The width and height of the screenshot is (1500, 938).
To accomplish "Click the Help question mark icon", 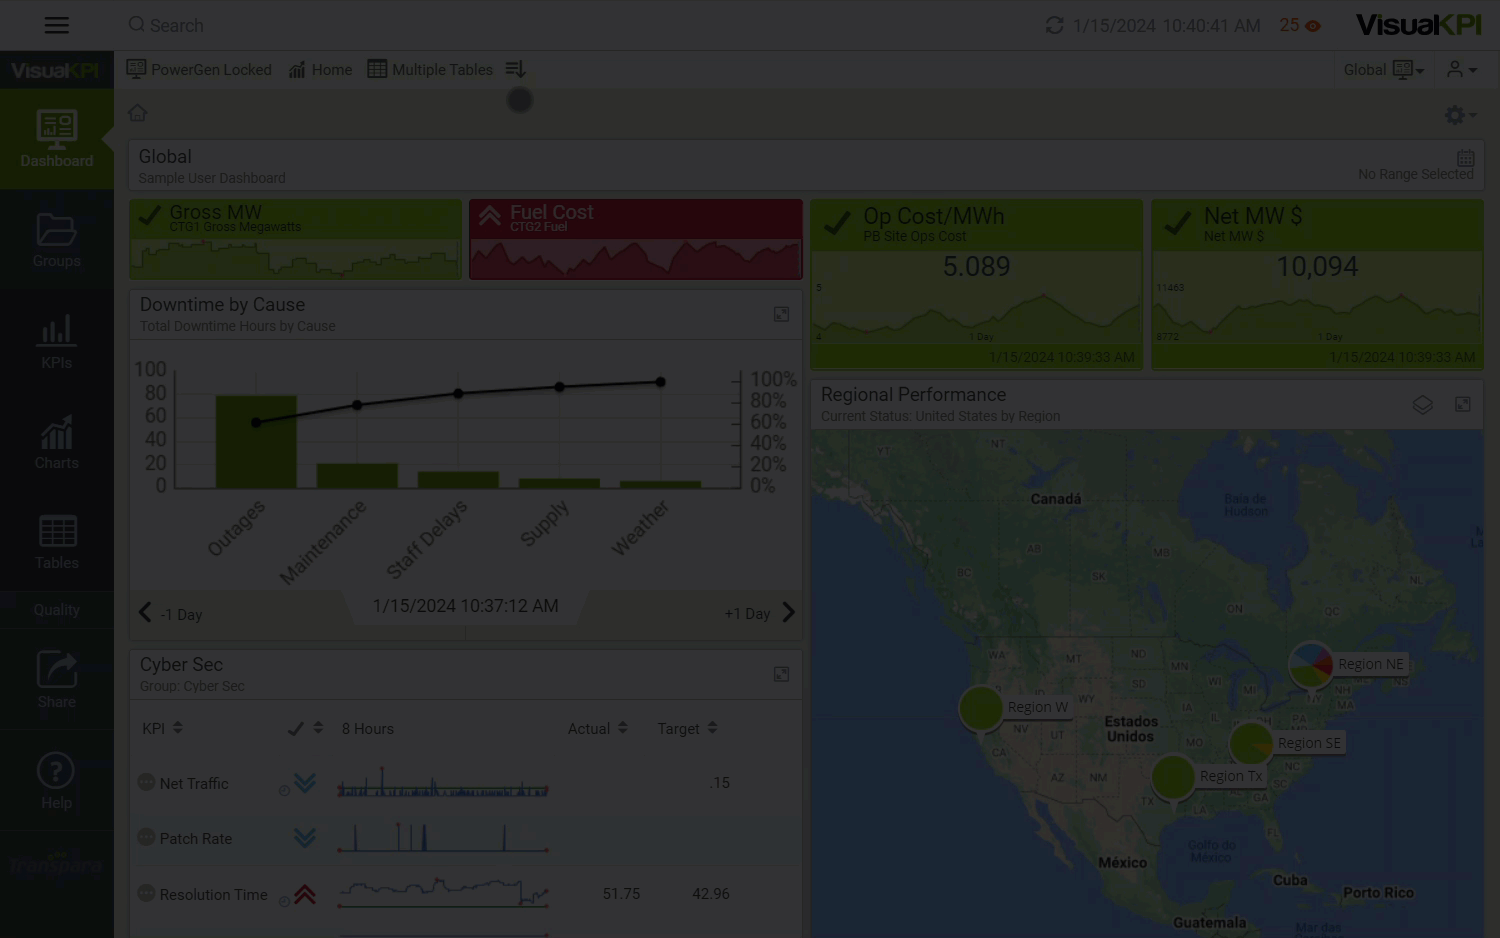I will tap(57, 771).
